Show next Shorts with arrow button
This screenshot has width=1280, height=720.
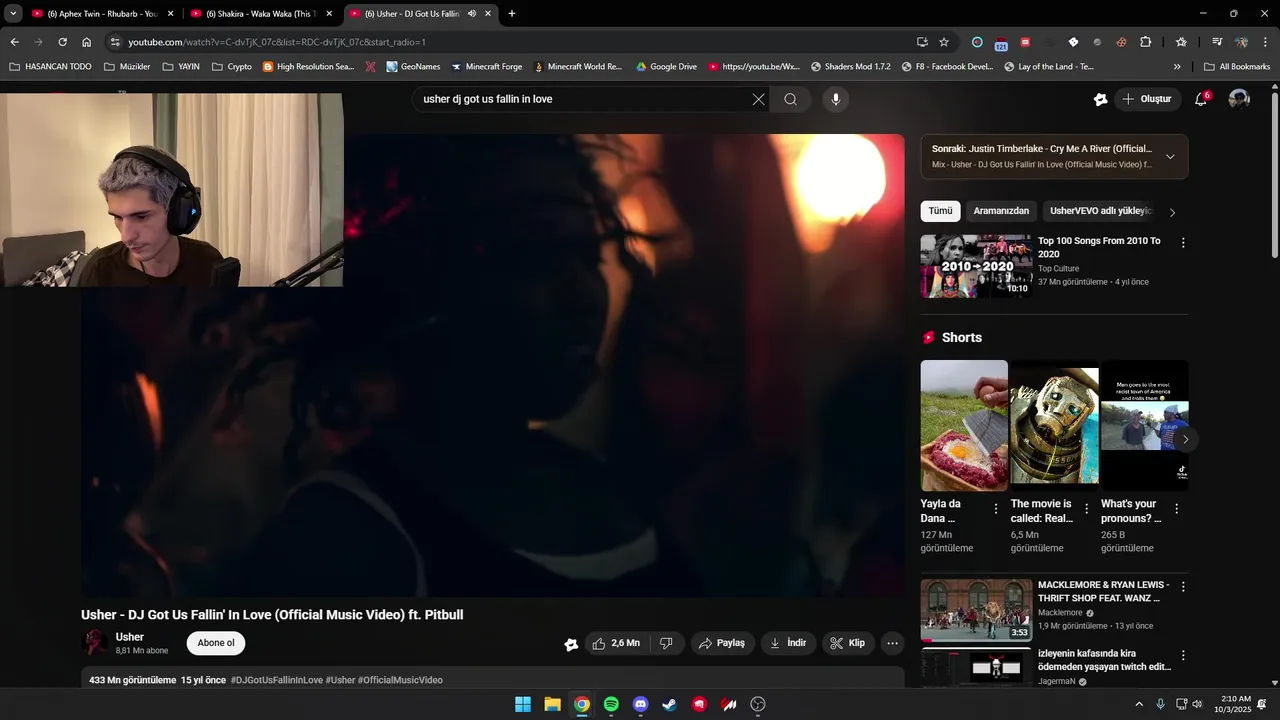(x=1185, y=439)
